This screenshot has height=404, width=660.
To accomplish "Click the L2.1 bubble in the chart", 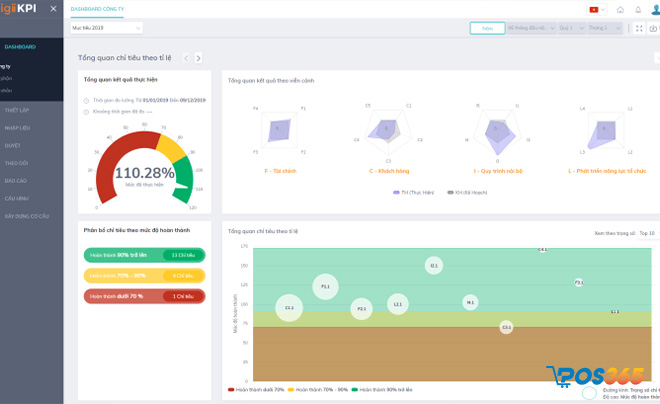I will tap(398, 304).
